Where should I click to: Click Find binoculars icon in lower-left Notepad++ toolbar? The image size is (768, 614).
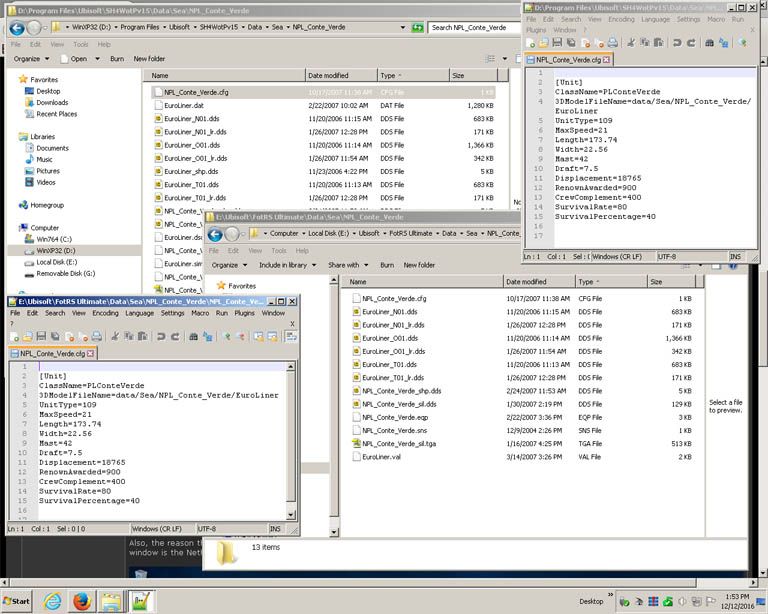[x=193, y=336]
